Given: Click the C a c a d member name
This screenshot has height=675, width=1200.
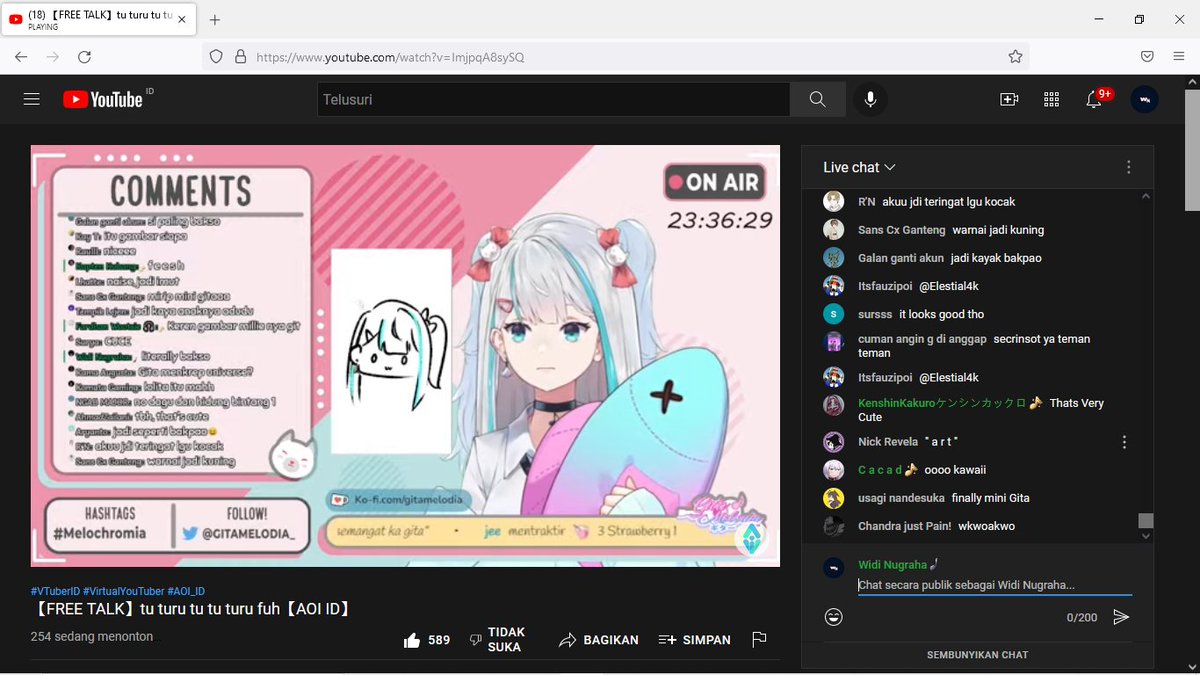Looking at the screenshot, I should 880,469.
